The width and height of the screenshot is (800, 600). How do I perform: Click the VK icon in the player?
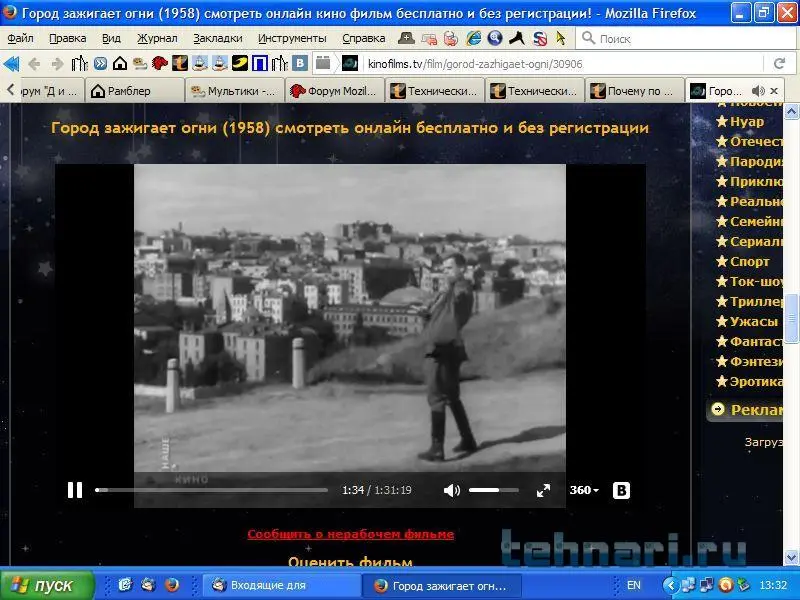(621, 490)
